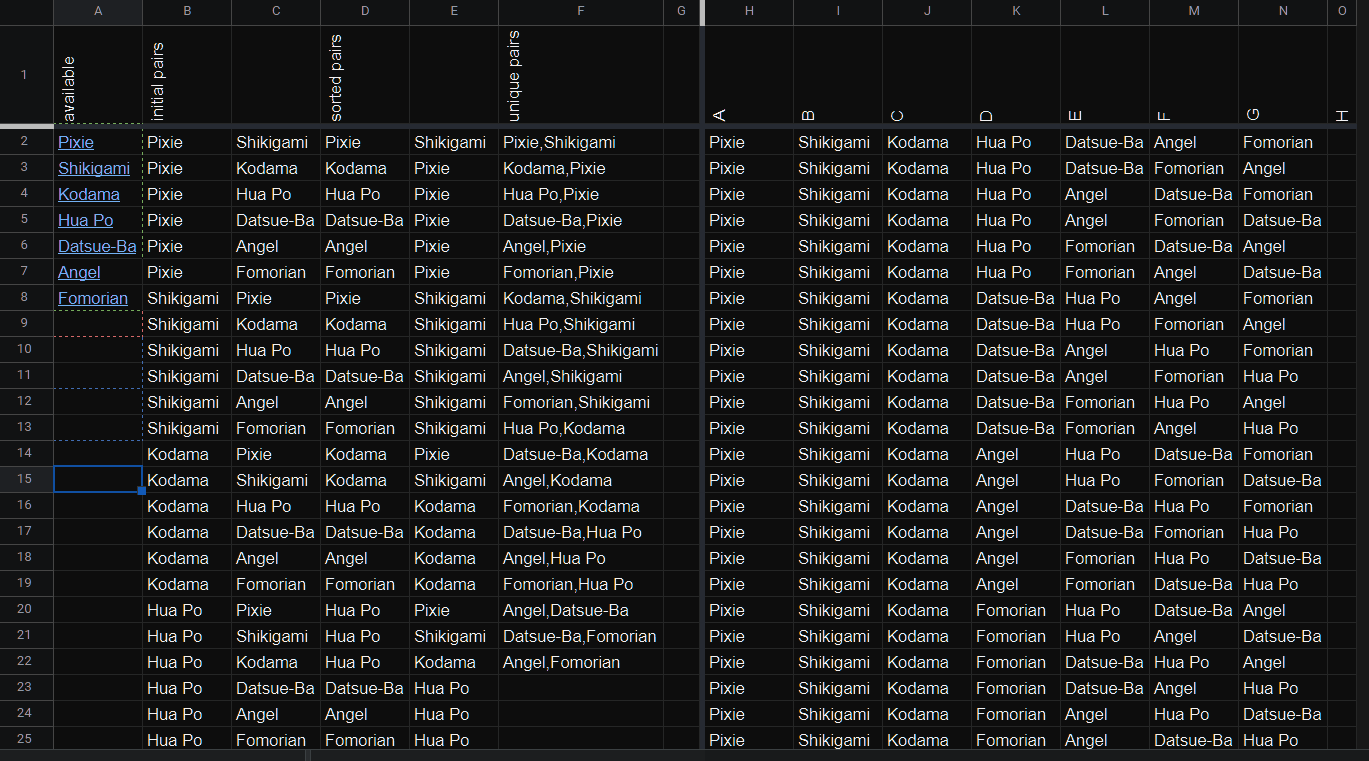Image resolution: width=1369 pixels, height=761 pixels.
Task: Follow the Fomorian link in column A
Action: pos(93,298)
